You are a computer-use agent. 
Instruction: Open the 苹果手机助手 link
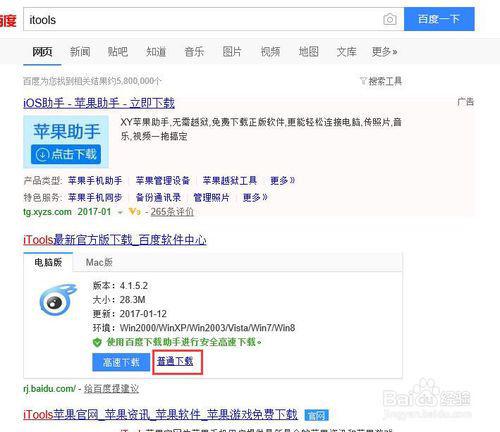[x=95, y=181]
